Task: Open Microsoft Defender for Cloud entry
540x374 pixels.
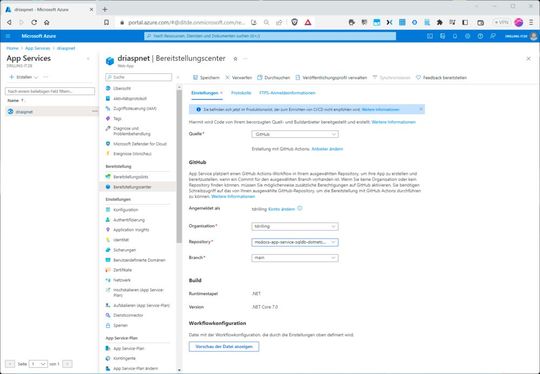Action: 139,144
